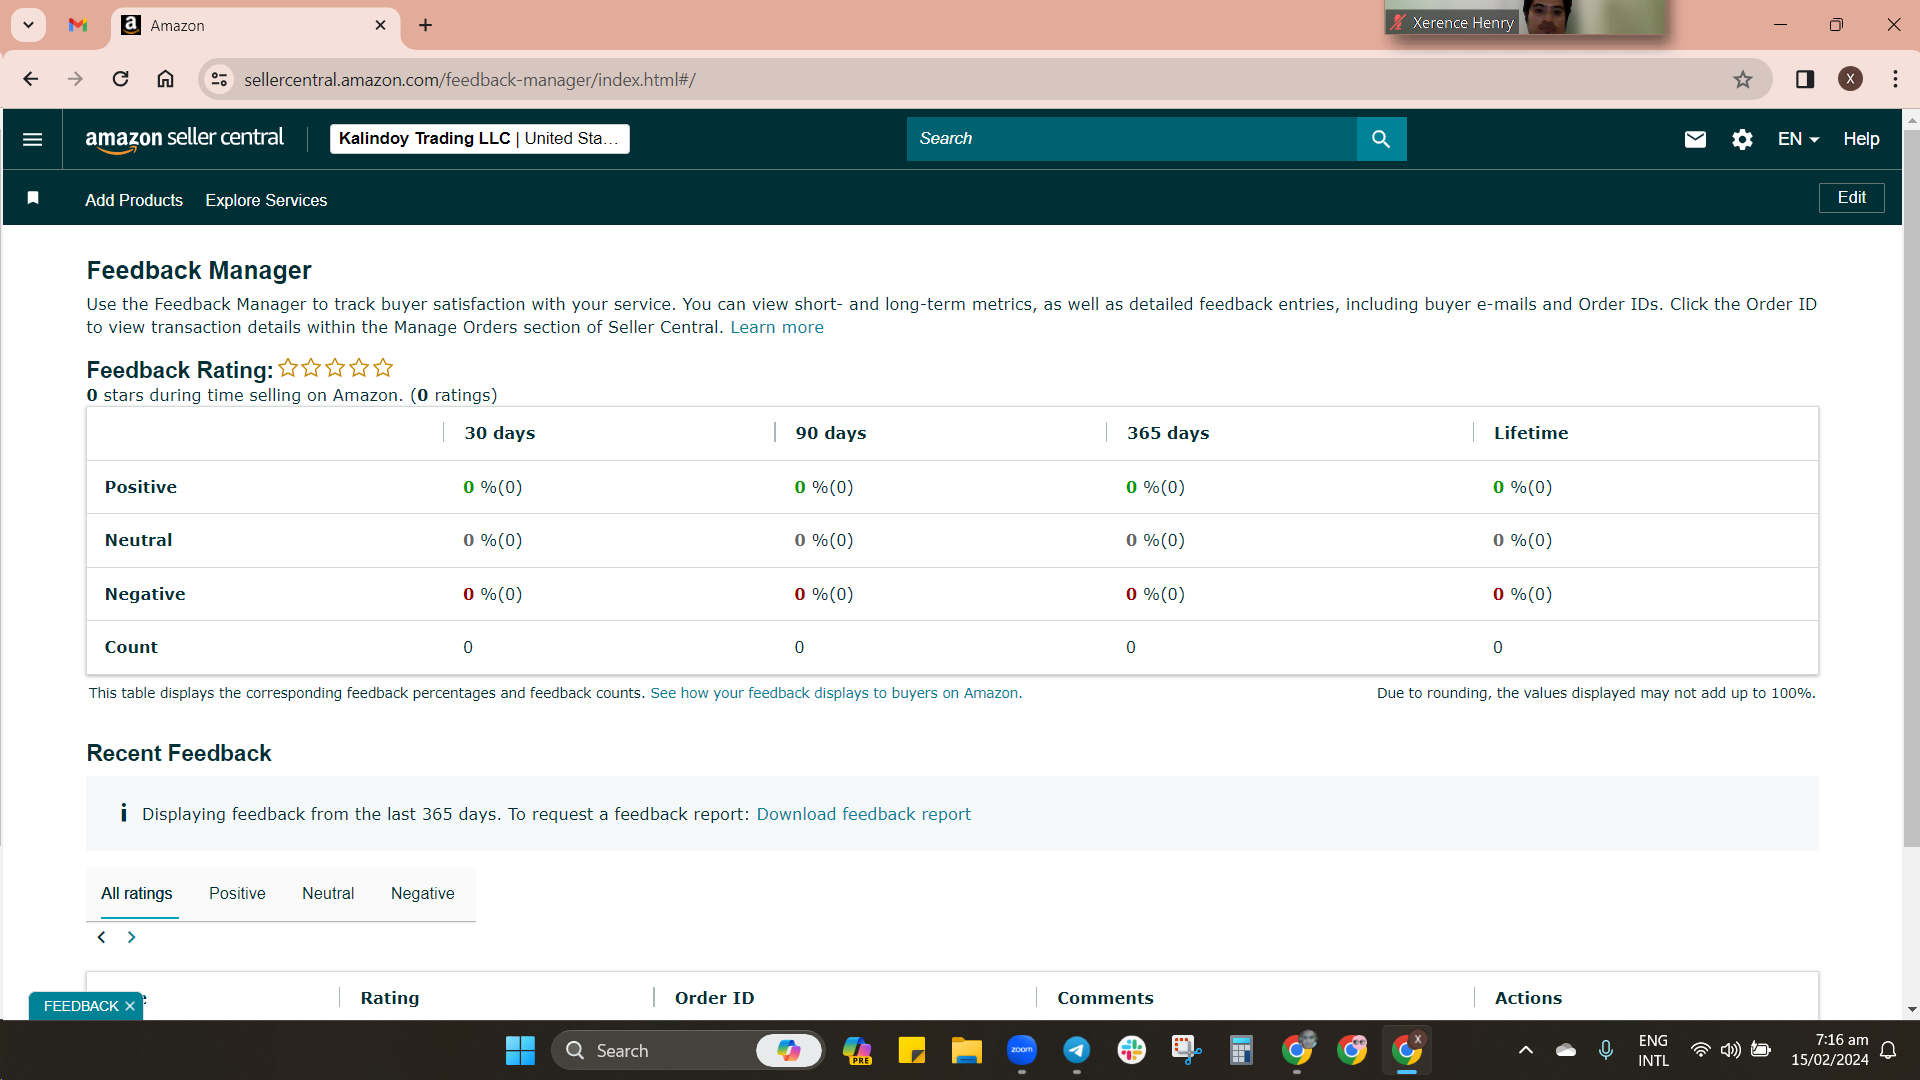
Task: Open Sticky Notes from the taskbar
Action: click(x=911, y=1050)
